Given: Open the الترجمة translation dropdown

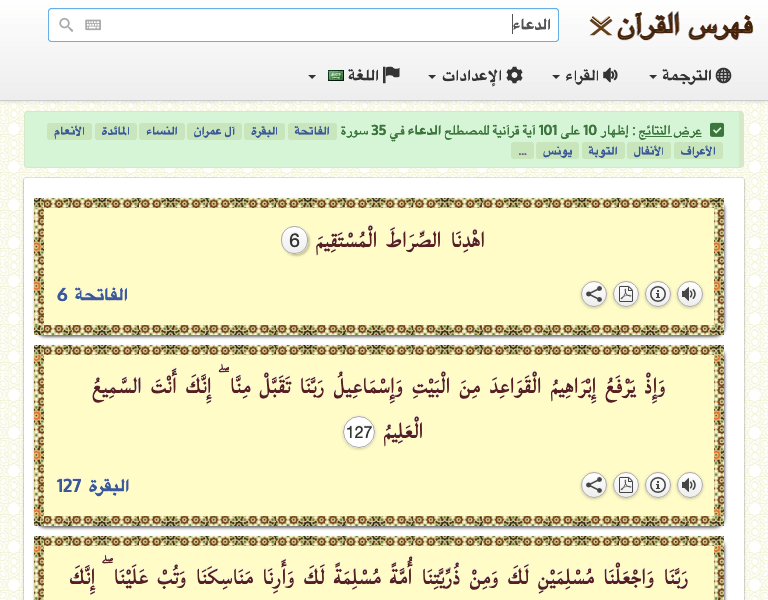Looking at the screenshot, I should click(690, 76).
